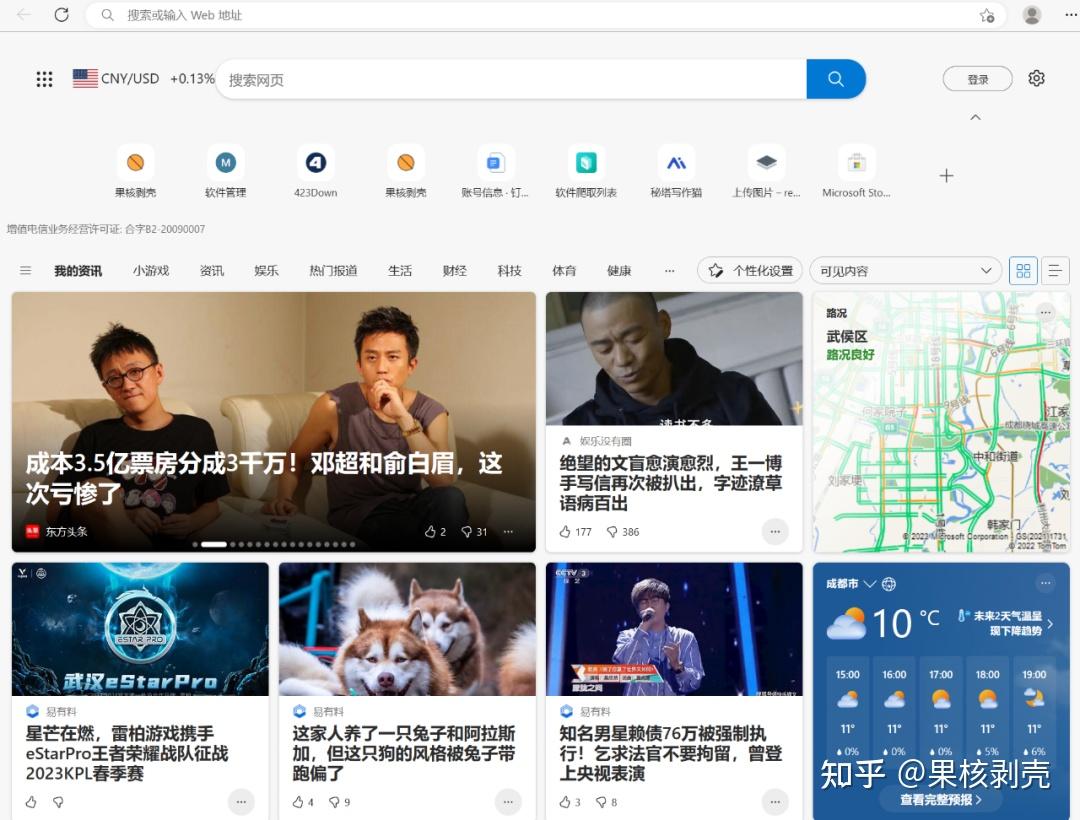Open the app launcher grid icon

click(44, 78)
